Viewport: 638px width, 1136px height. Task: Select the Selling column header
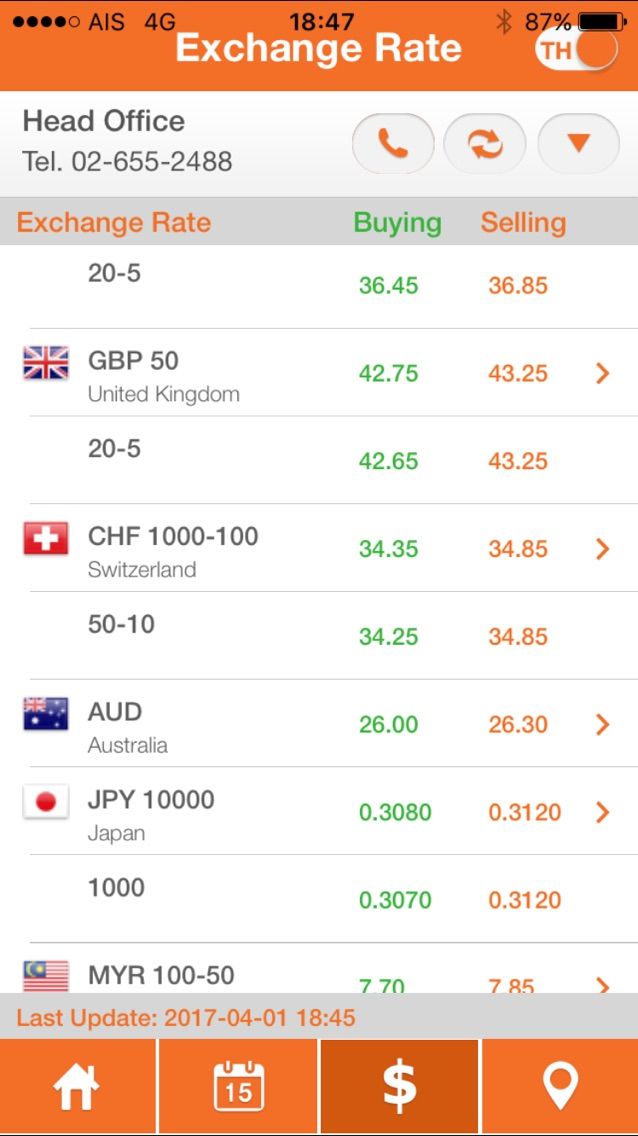[x=523, y=222]
